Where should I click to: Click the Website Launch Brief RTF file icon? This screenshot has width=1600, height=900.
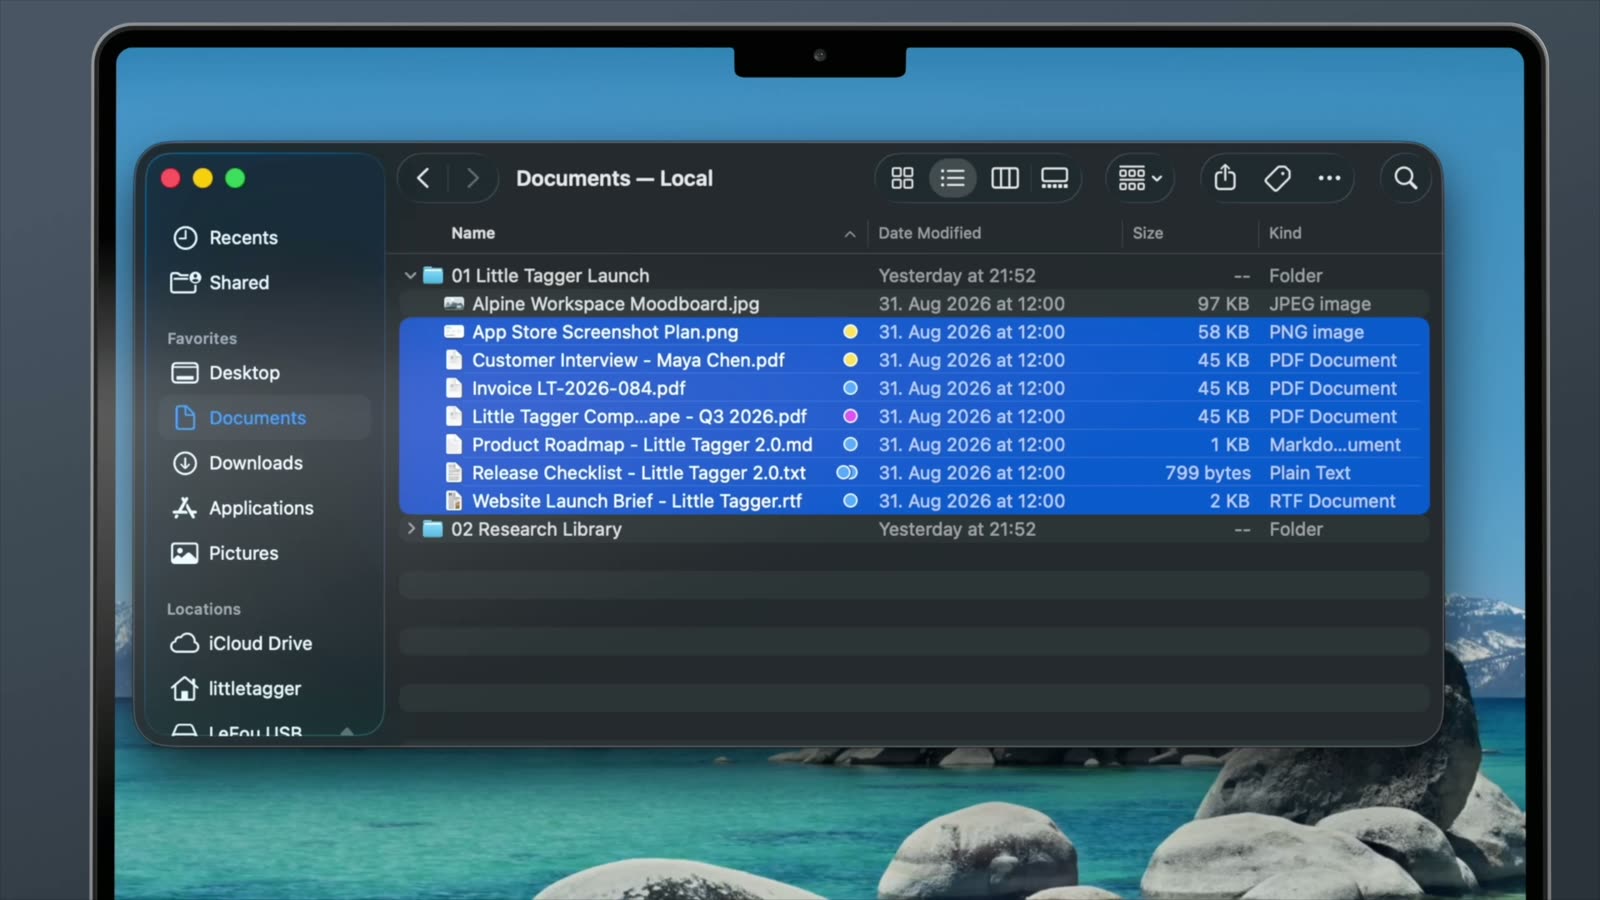[x=454, y=501]
